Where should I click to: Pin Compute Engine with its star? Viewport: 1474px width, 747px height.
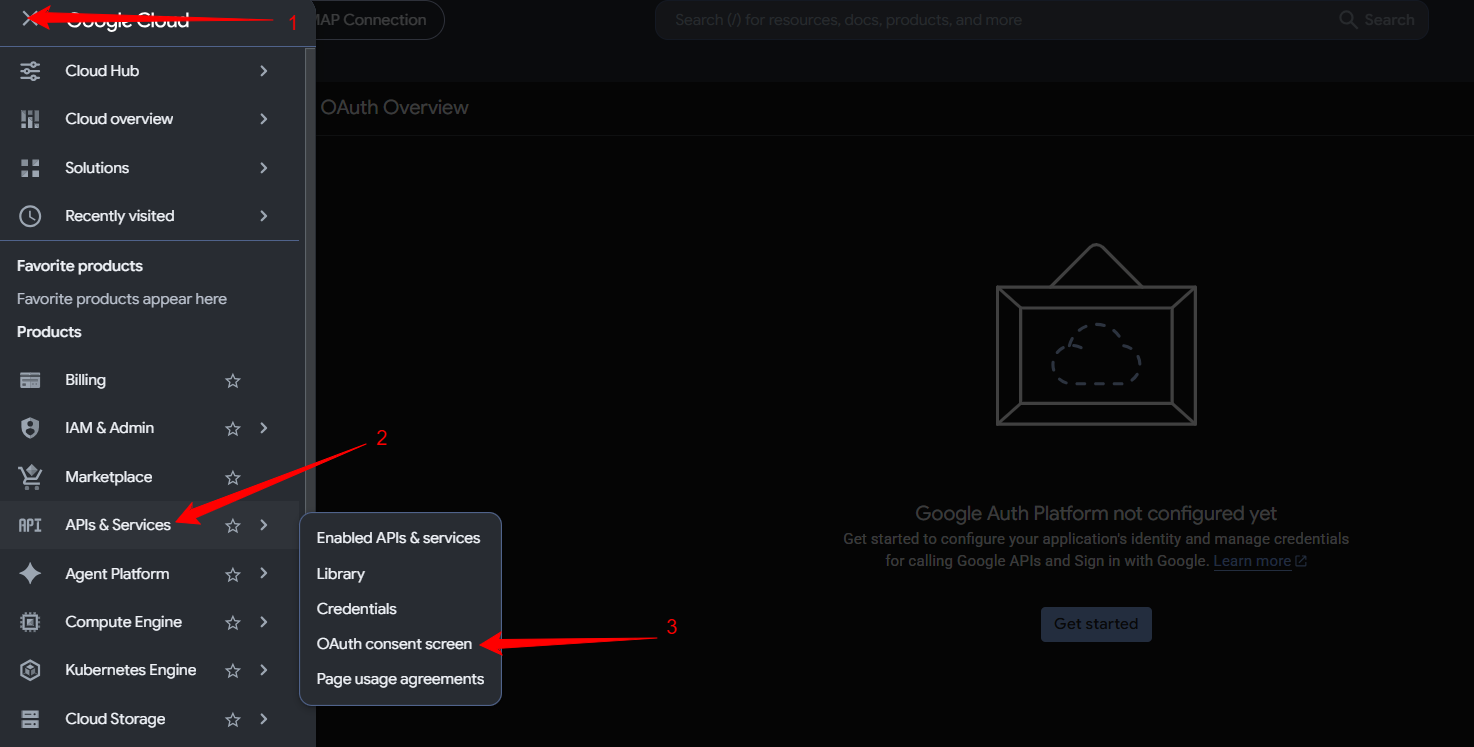(x=233, y=622)
